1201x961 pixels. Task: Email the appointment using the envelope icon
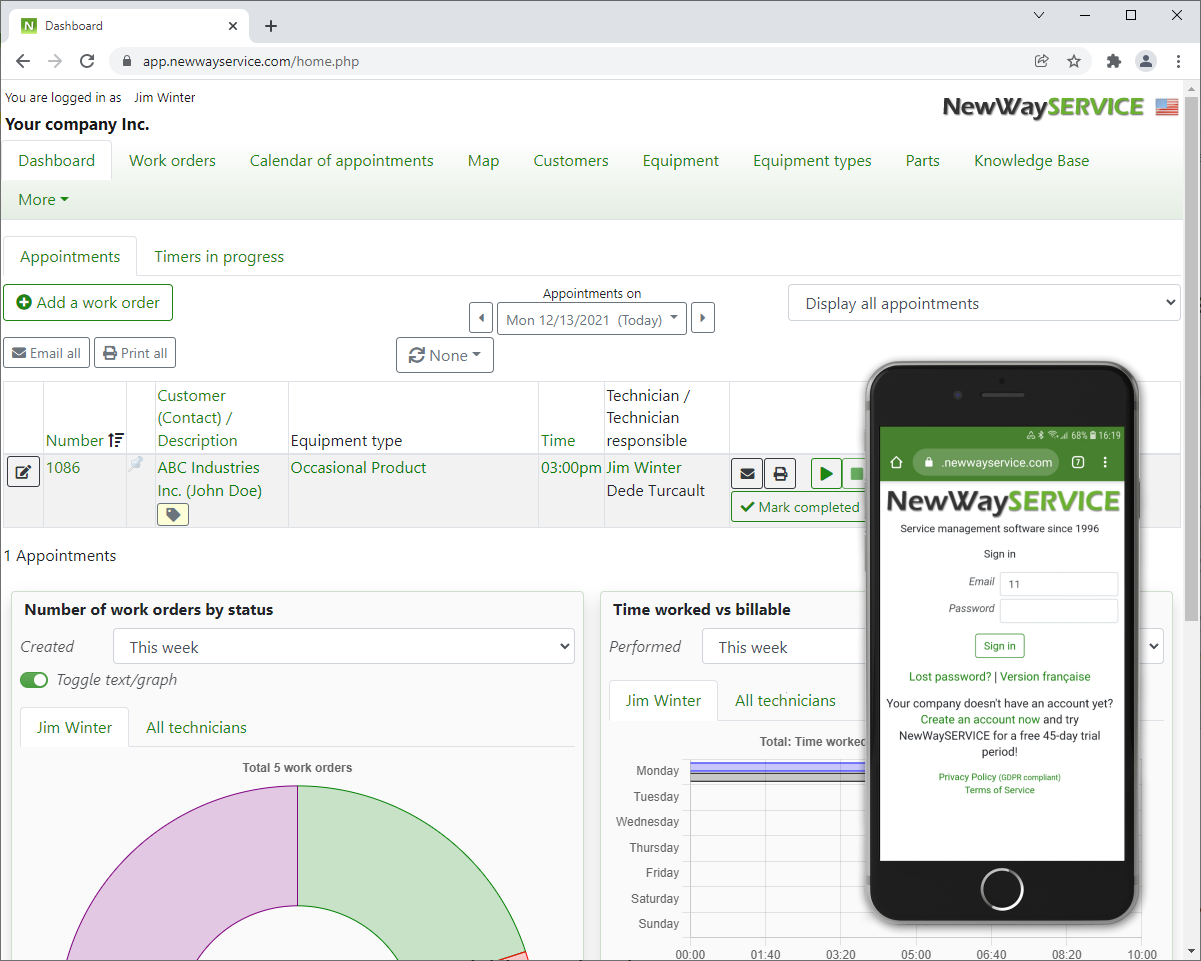(x=747, y=473)
